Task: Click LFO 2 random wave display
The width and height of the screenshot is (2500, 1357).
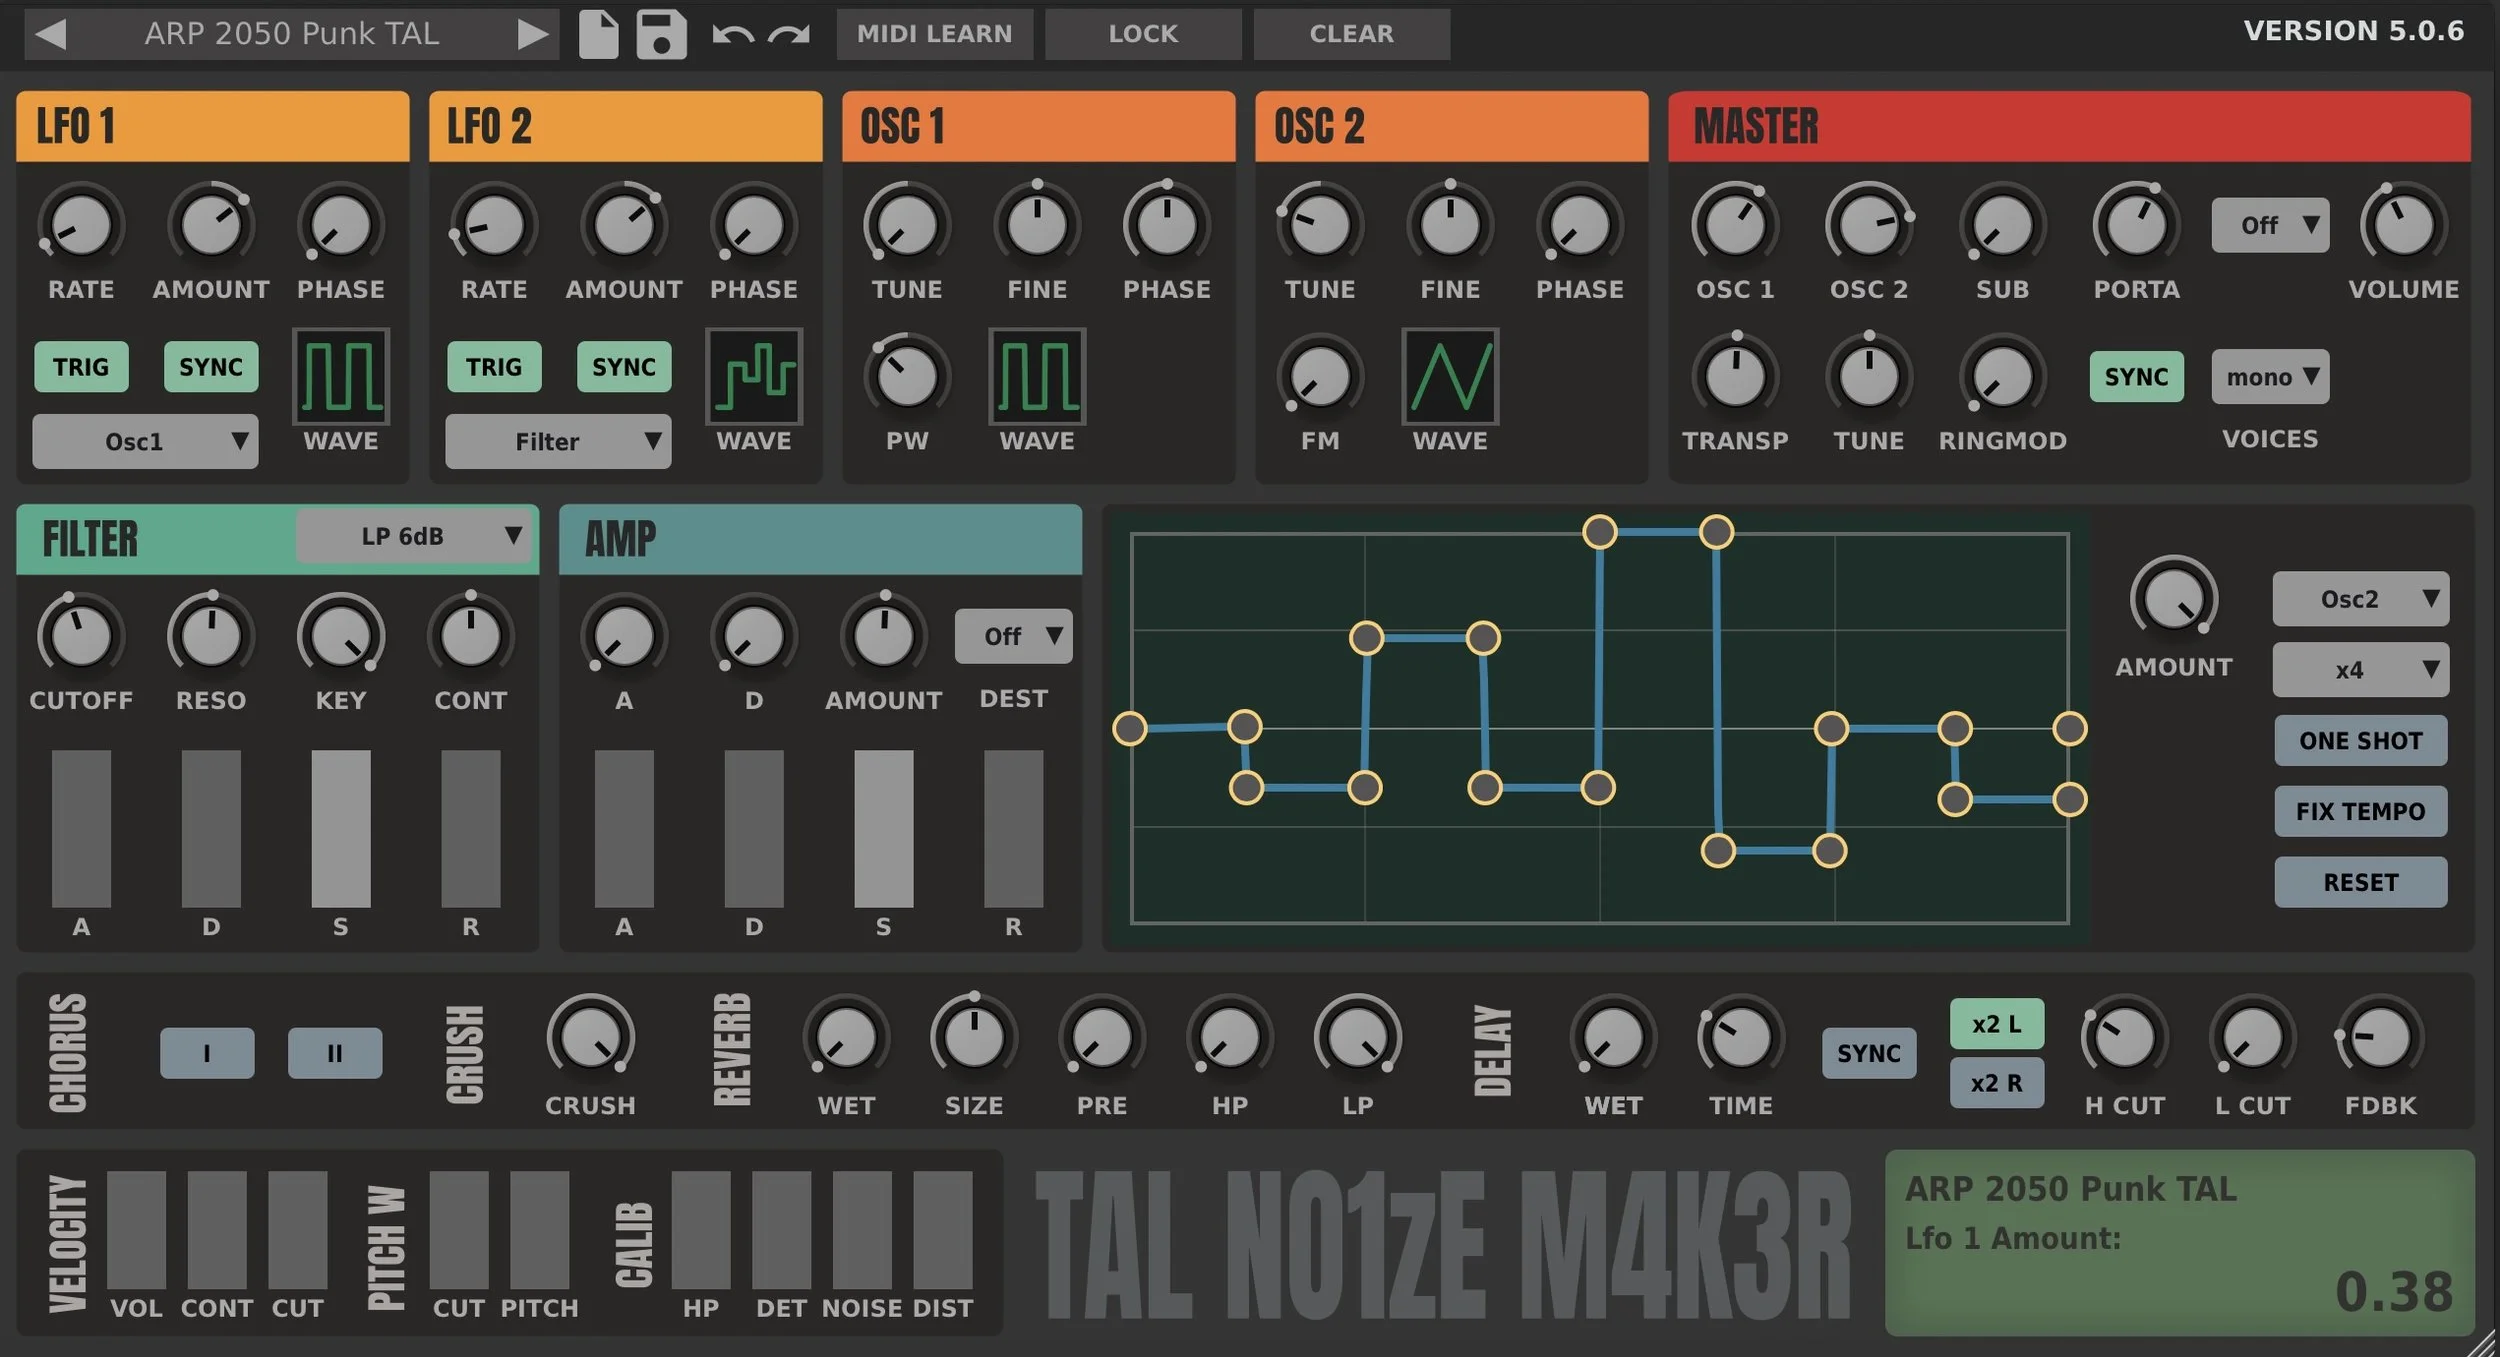Action: click(754, 376)
